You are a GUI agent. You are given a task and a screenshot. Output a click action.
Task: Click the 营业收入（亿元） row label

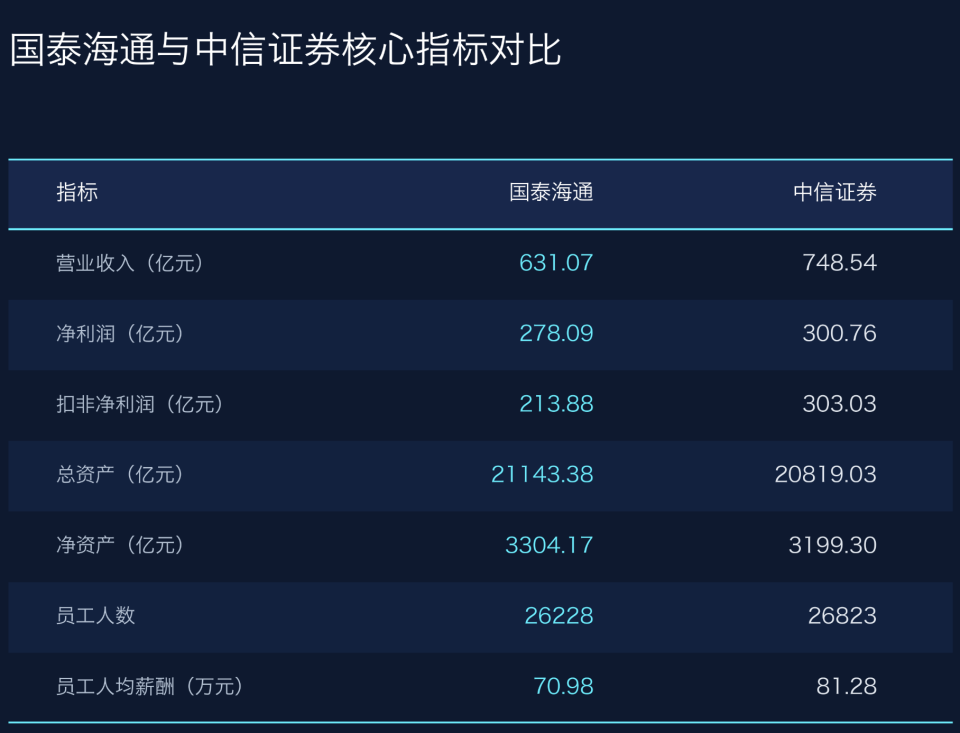pyautogui.click(x=130, y=264)
